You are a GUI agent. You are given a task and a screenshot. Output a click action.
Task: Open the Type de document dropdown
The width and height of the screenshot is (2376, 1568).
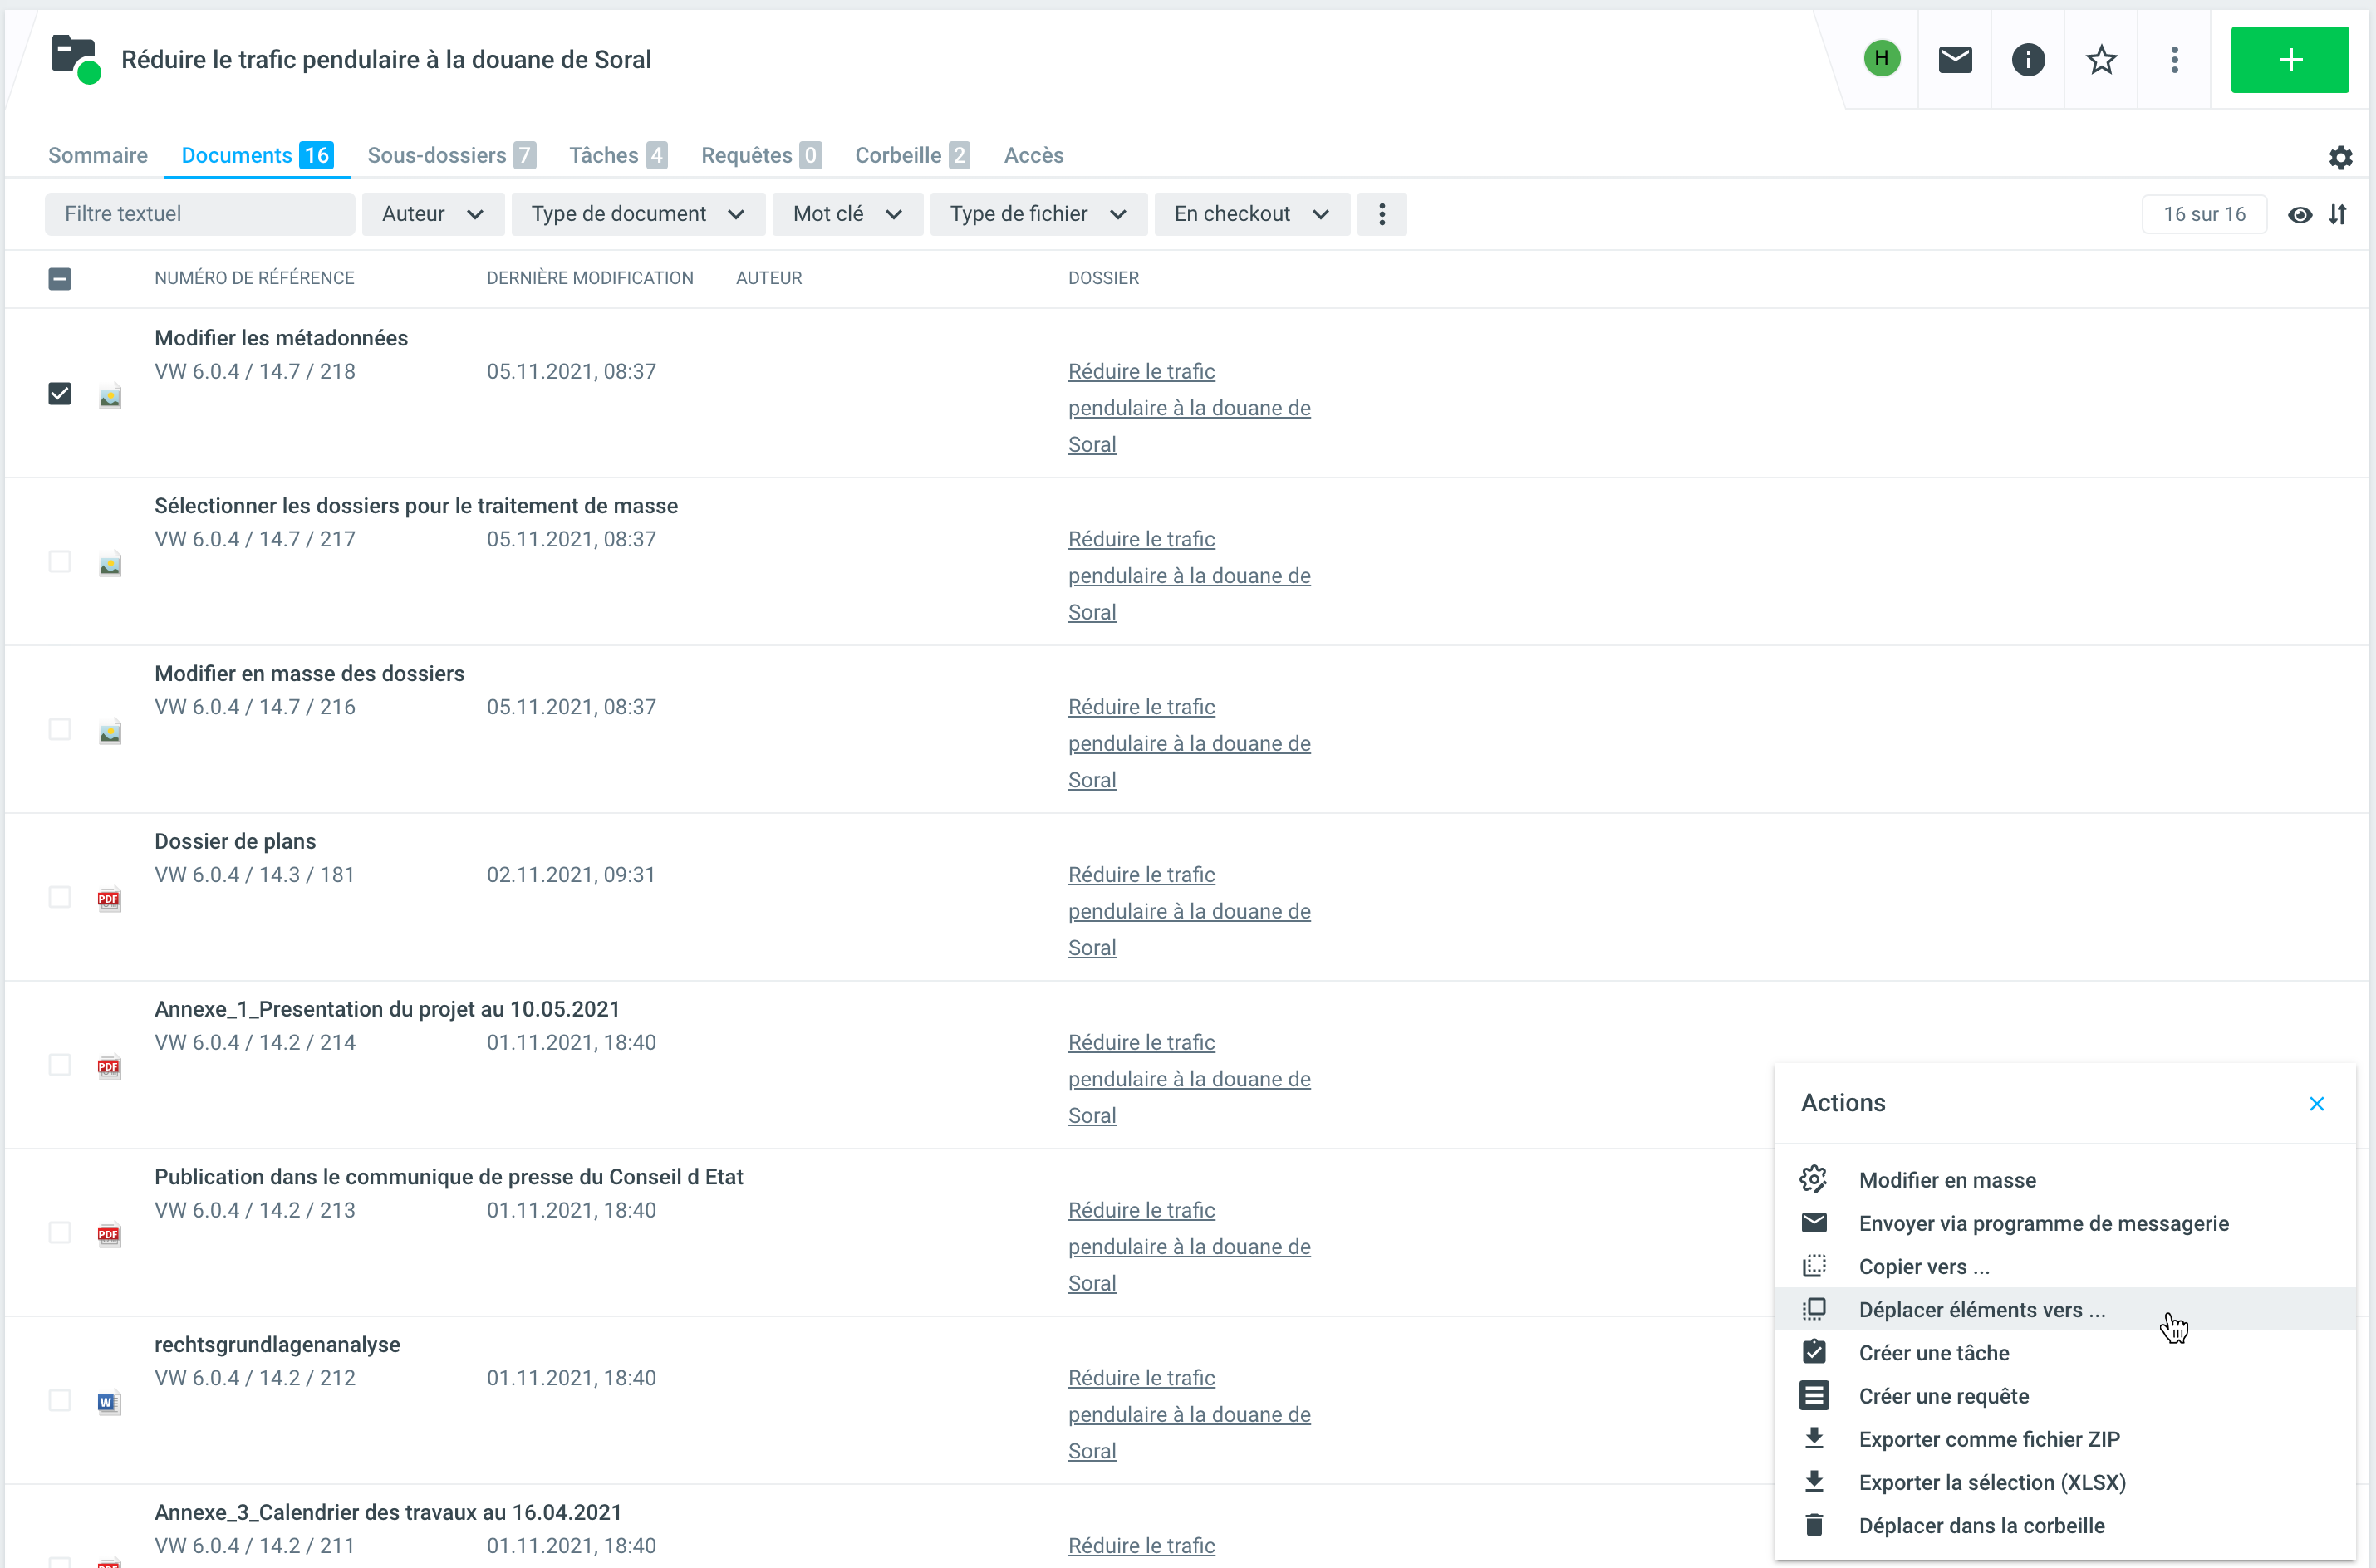(637, 214)
